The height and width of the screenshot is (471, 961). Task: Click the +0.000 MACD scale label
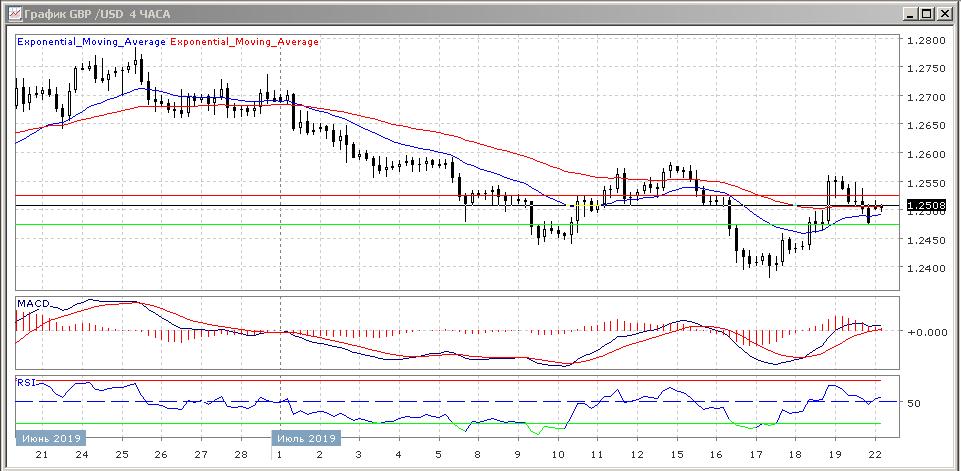coord(926,332)
